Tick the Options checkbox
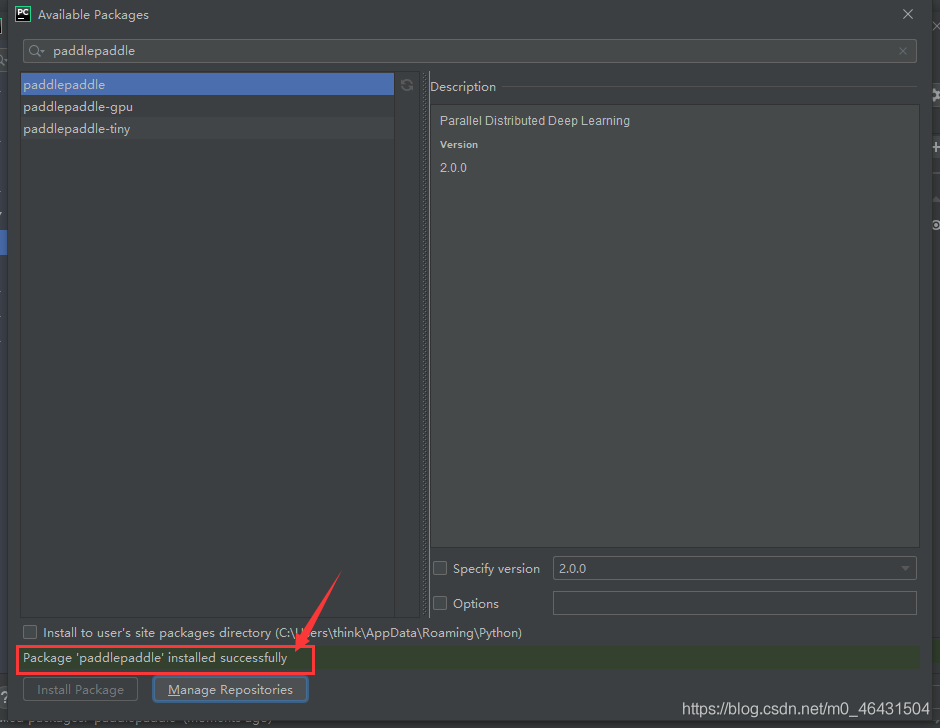This screenshot has width=940, height=728. click(x=440, y=604)
